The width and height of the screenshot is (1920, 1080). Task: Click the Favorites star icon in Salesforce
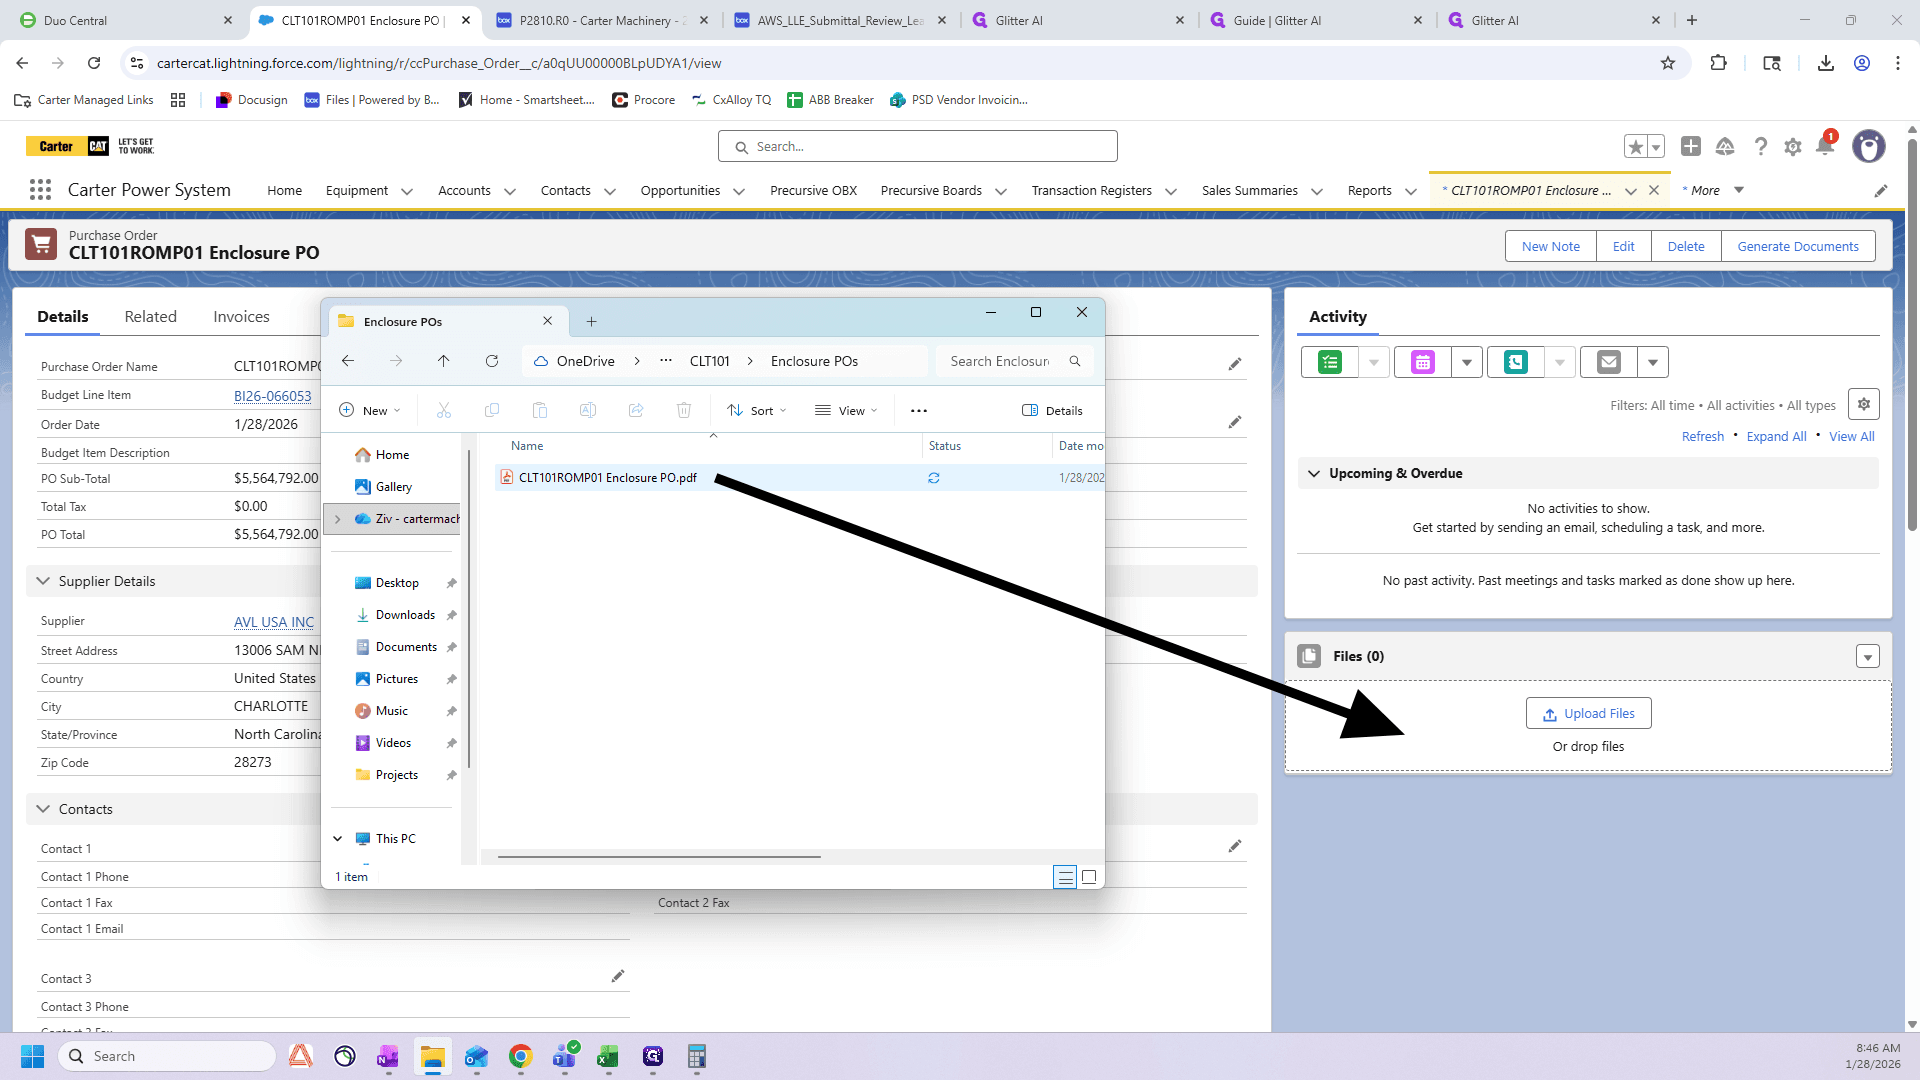click(x=1635, y=146)
